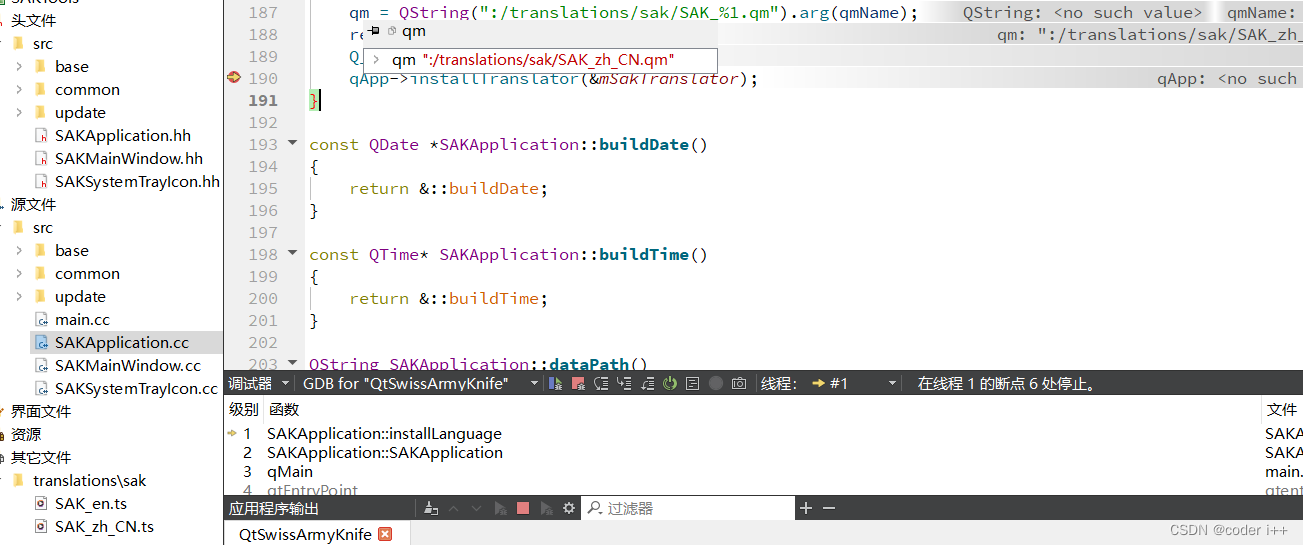Image resolution: width=1303 pixels, height=545 pixels.
Task: Click the 文件 column header
Action: tap(1282, 409)
